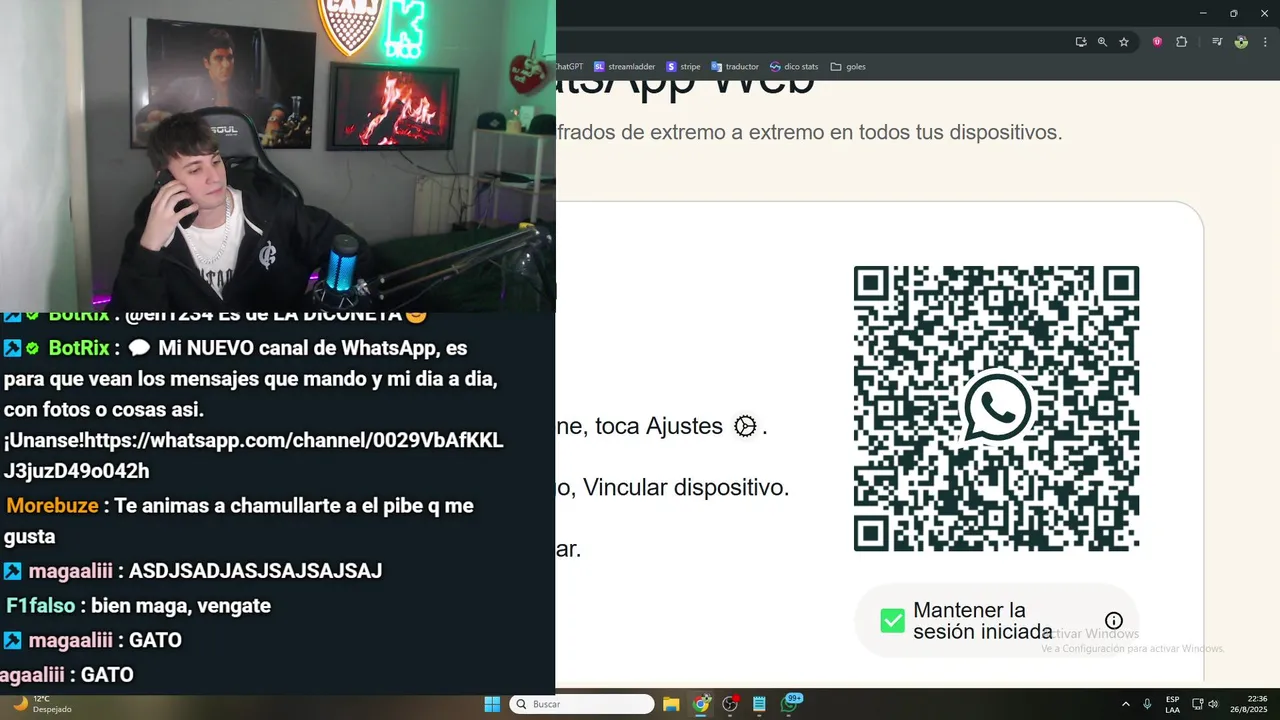Open the streamladder bookmark

coord(624,67)
